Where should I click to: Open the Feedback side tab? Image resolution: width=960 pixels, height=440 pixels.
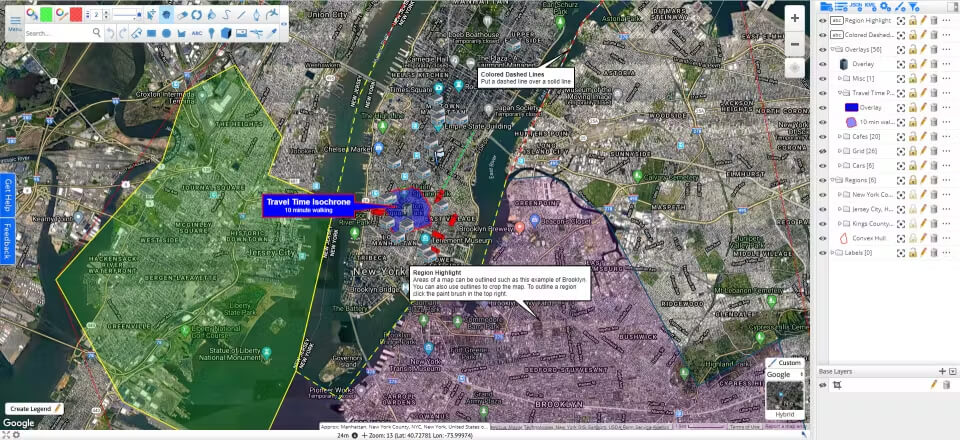pyautogui.click(x=8, y=241)
